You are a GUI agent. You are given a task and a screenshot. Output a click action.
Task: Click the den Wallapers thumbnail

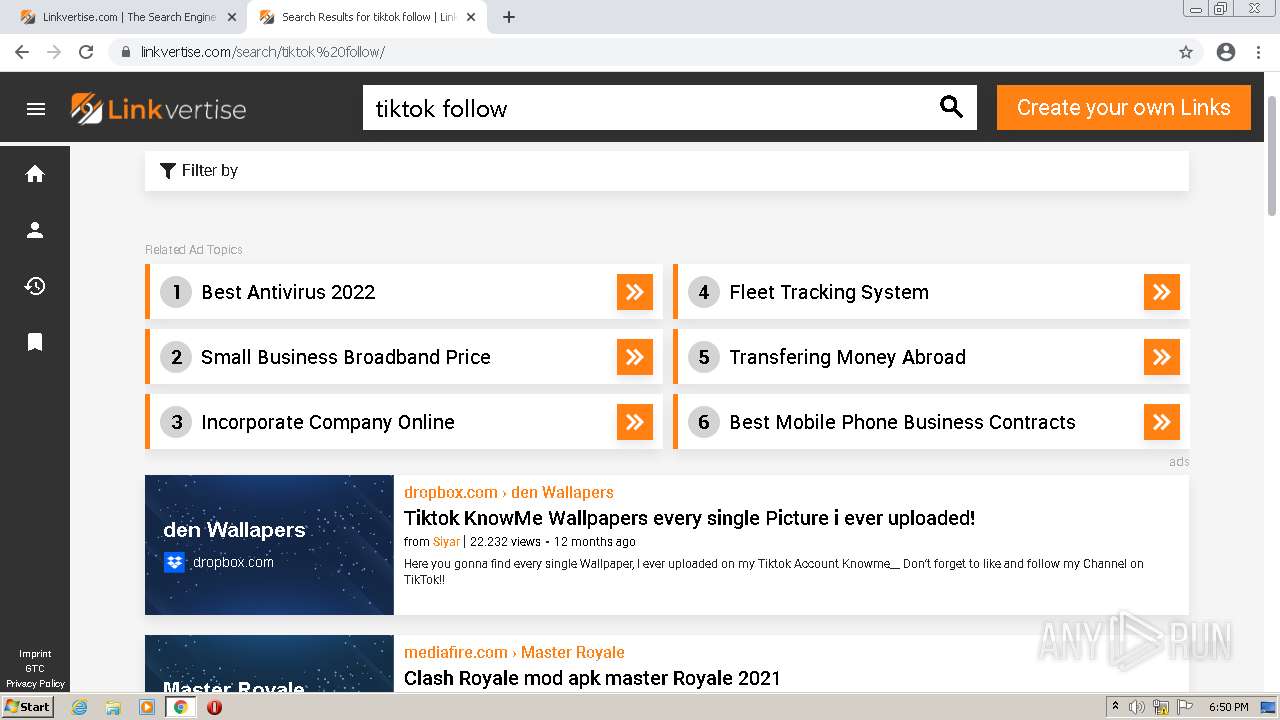point(269,545)
